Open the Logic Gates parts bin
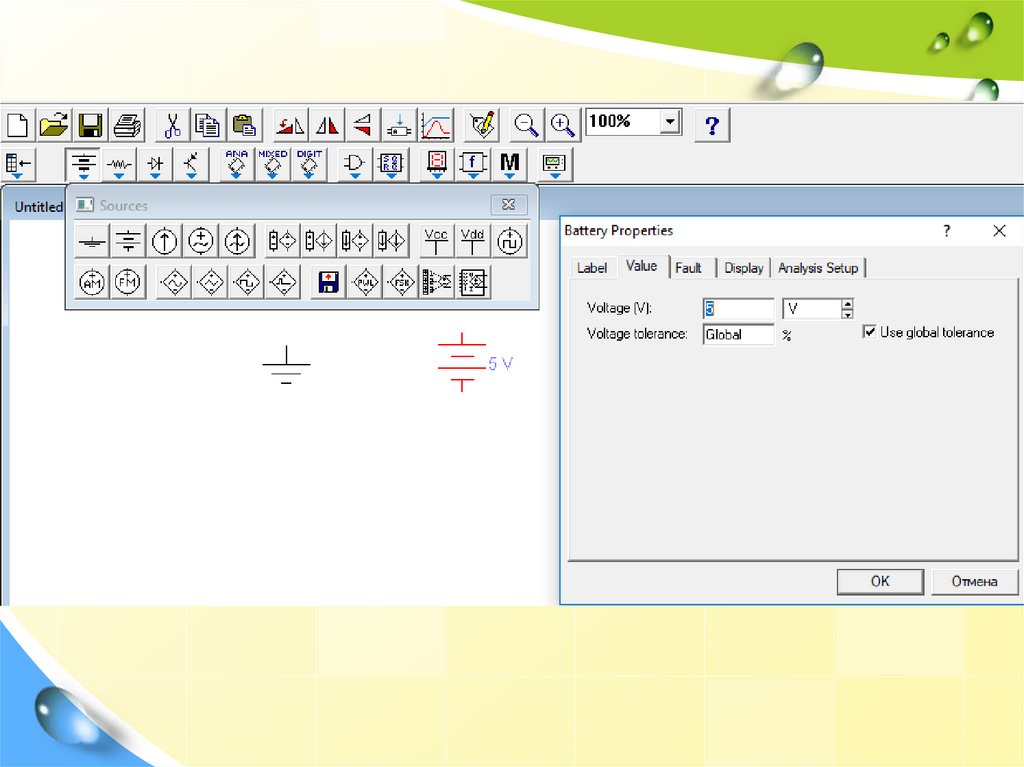Image resolution: width=1024 pixels, height=767 pixels. pyautogui.click(x=354, y=163)
